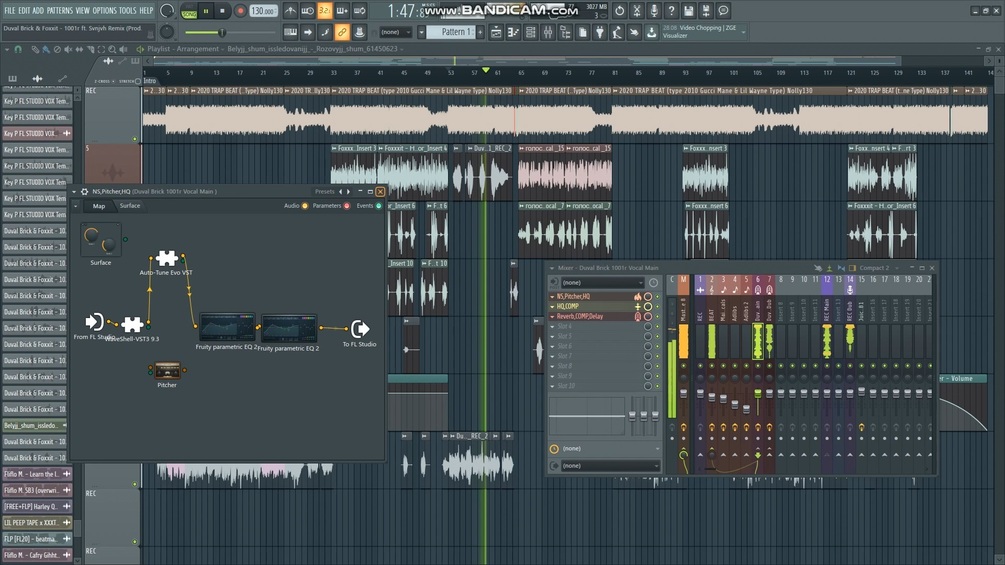
Task: Open the mixer toolbar icon
Action: coord(548,32)
